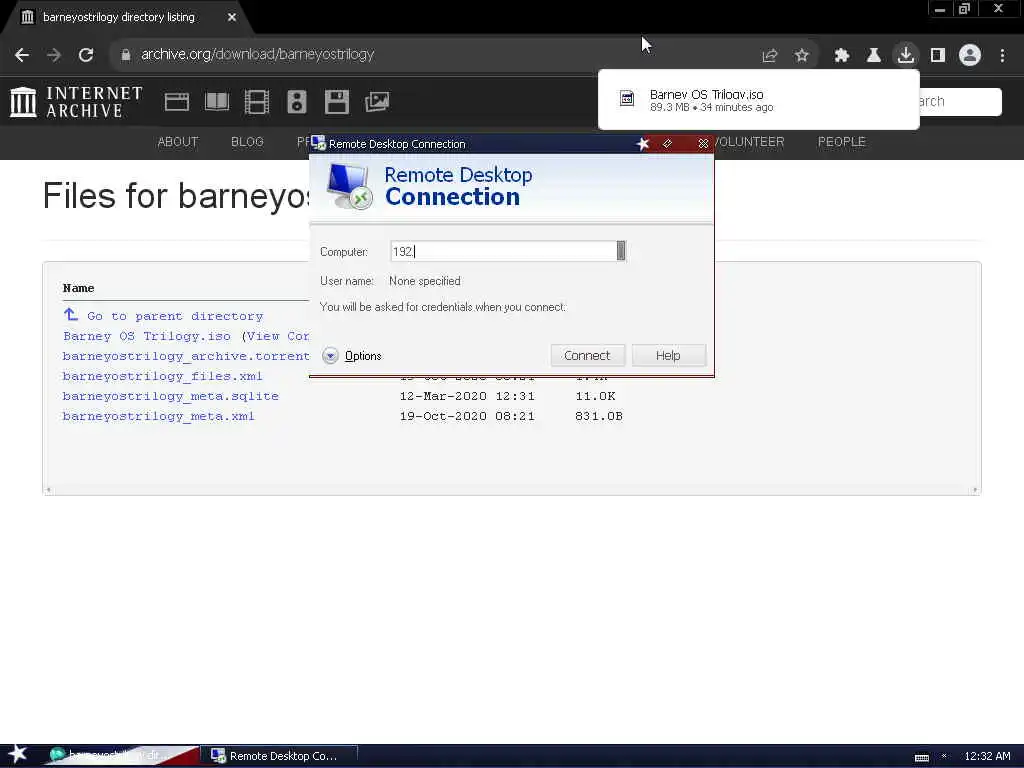
Task: Open the Chrome profile avatar
Action: click(x=970, y=55)
